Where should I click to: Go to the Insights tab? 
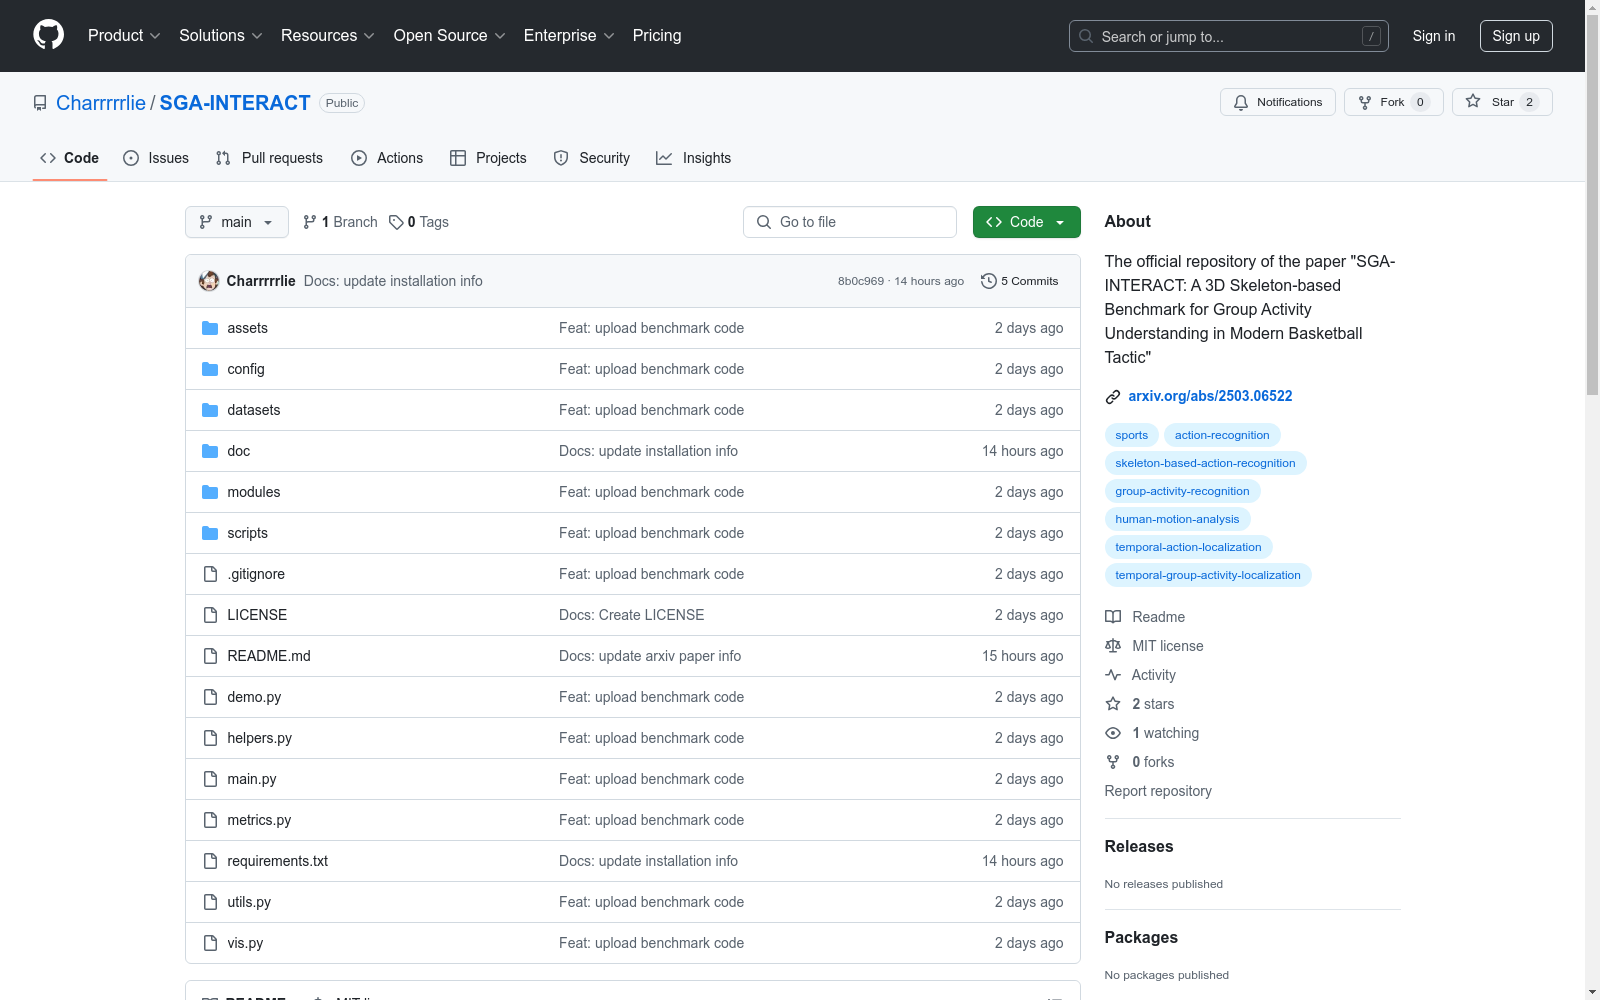pyautogui.click(x=693, y=158)
